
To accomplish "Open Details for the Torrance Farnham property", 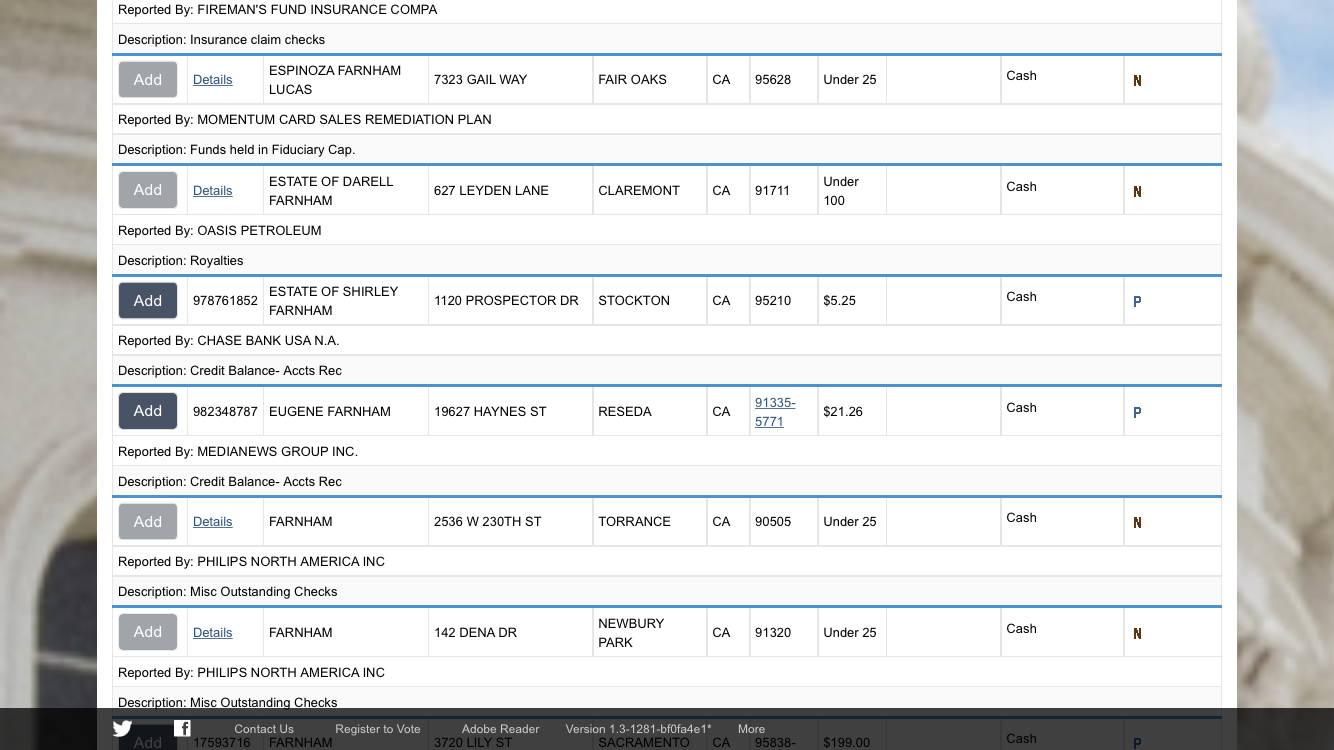I will tap(213, 521).
